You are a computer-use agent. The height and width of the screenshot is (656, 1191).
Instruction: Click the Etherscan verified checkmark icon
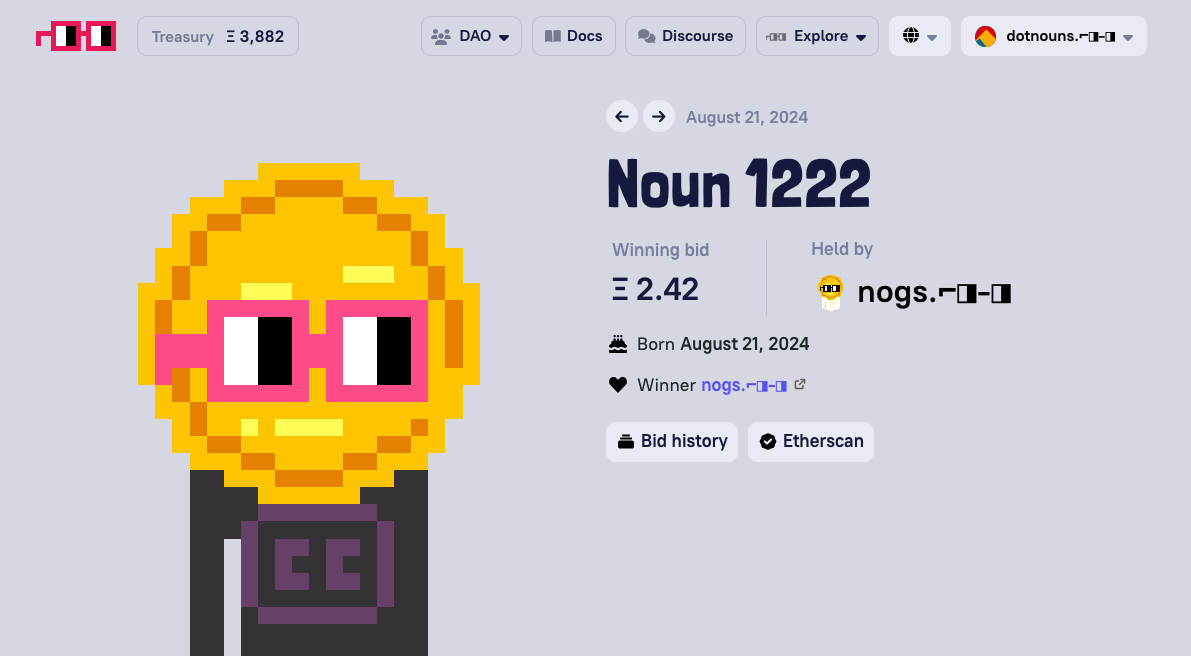[768, 441]
